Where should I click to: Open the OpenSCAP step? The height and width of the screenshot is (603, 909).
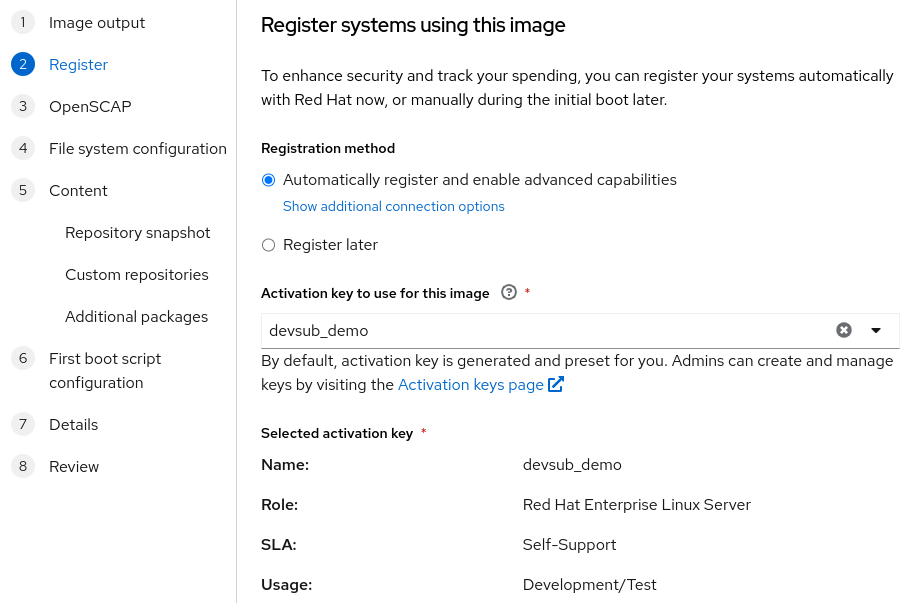[89, 106]
